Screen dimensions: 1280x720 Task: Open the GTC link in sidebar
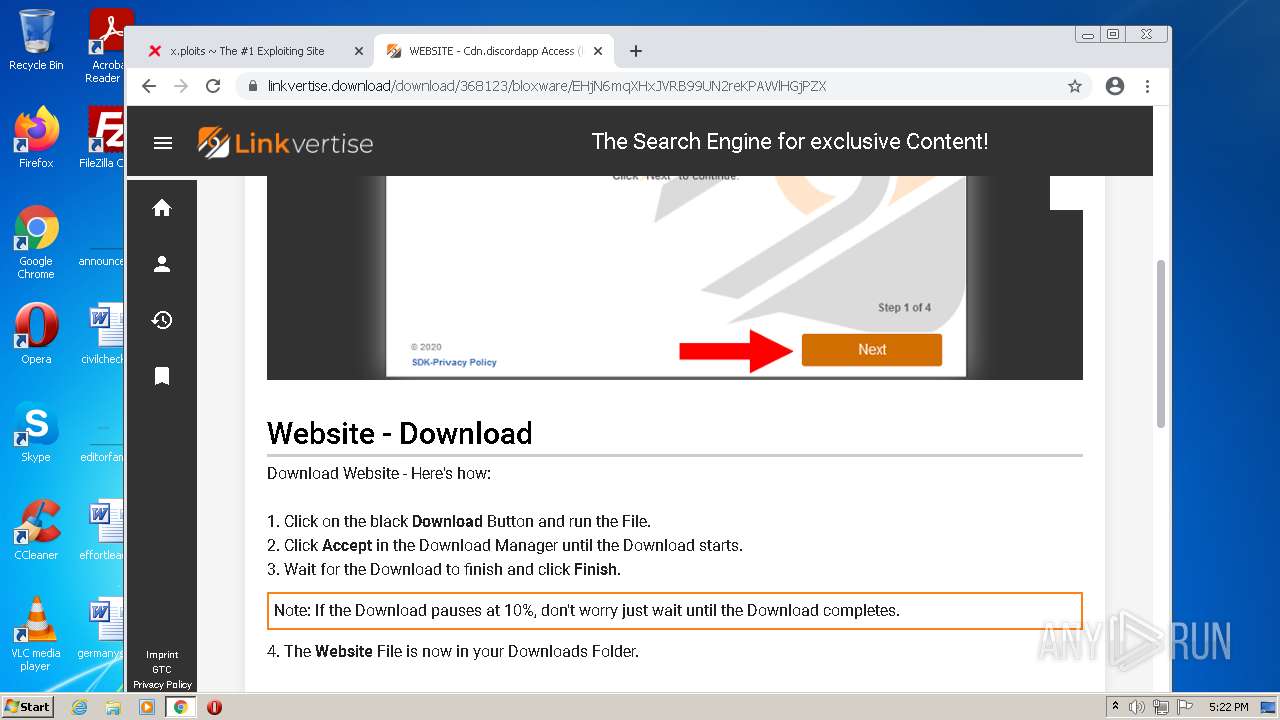pos(162,670)
